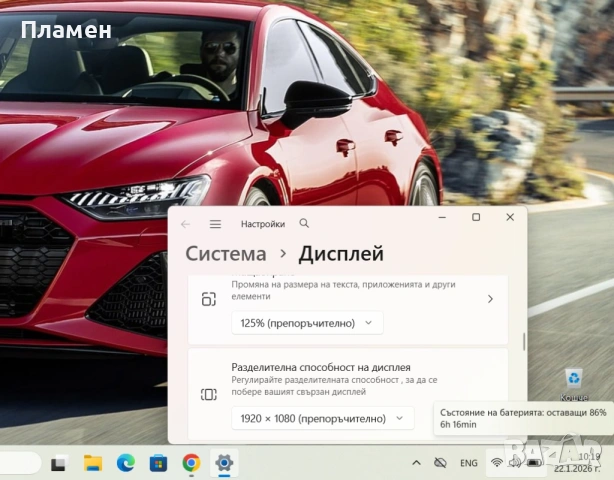Click the 'Система' breadcrumb link
This screenshot has height=480, width=614.
click(x=226, y=254)
